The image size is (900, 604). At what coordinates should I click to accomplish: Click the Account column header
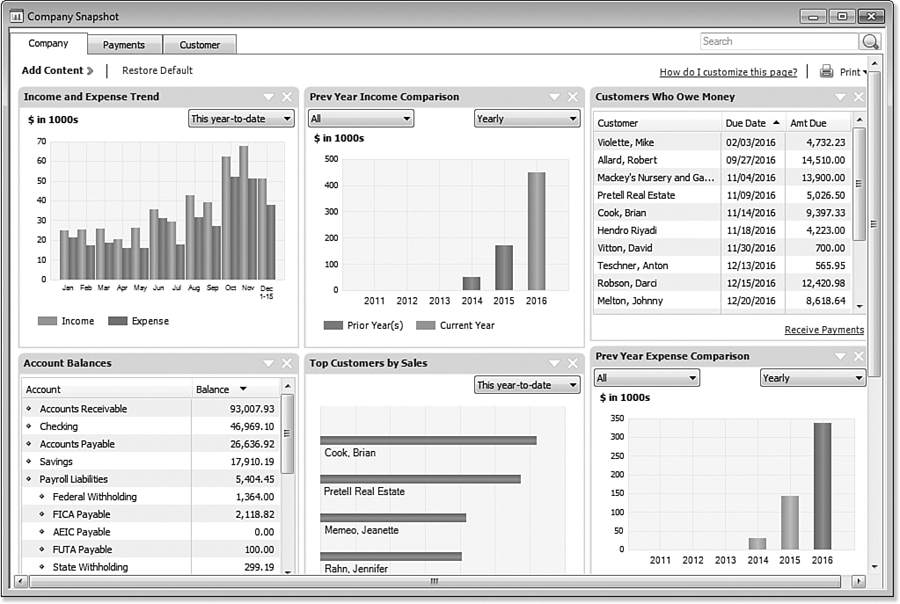(x=107, y=389)
